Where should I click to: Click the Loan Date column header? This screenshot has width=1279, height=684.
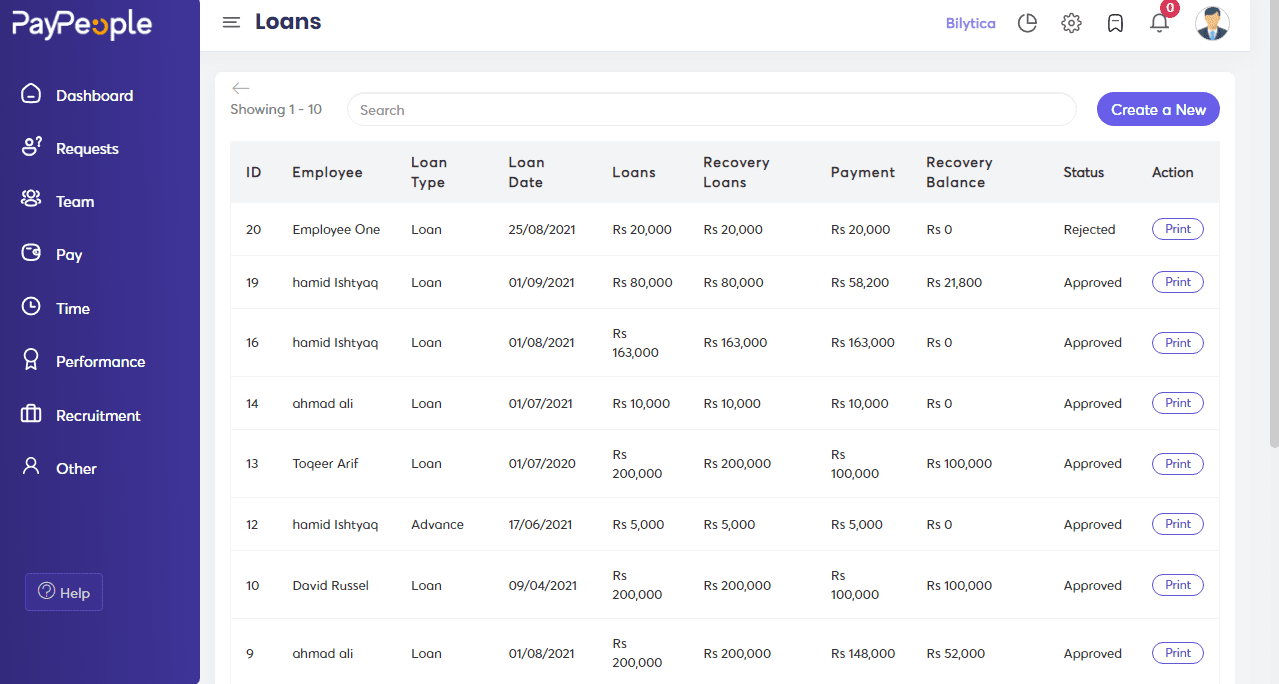coord(526,172)
